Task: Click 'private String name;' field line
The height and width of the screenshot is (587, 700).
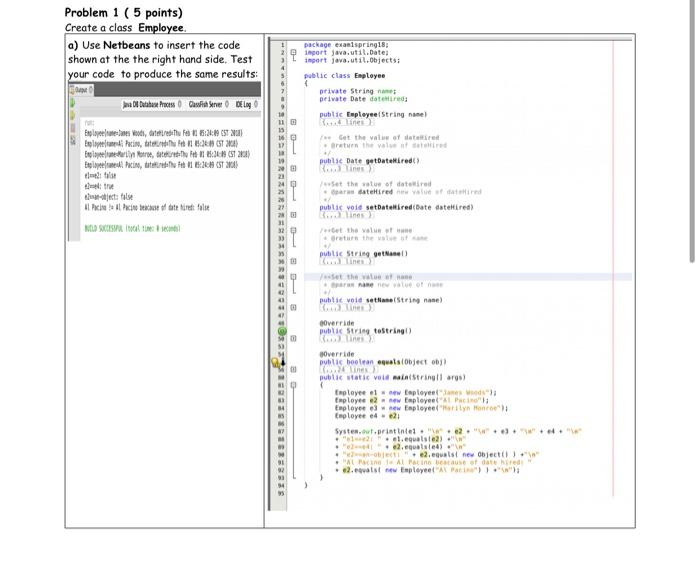Action: [x=358, y=91]
